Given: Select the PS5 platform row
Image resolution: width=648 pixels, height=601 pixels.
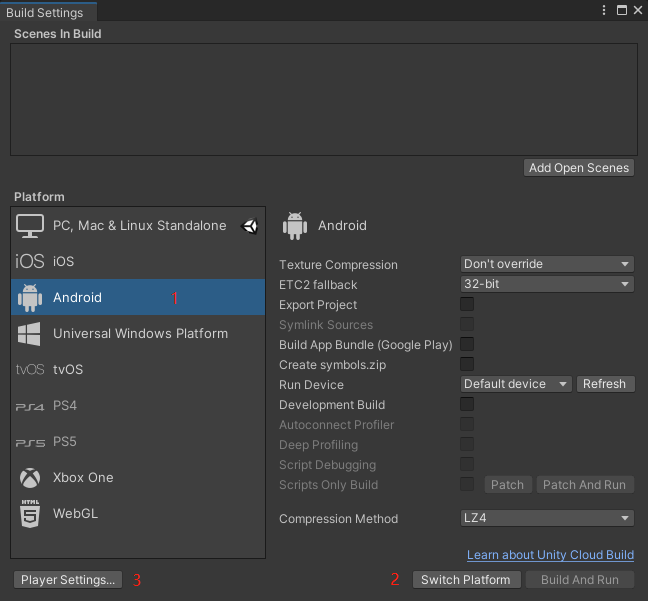Looking at the screenshot, I should tap(138, 441).
